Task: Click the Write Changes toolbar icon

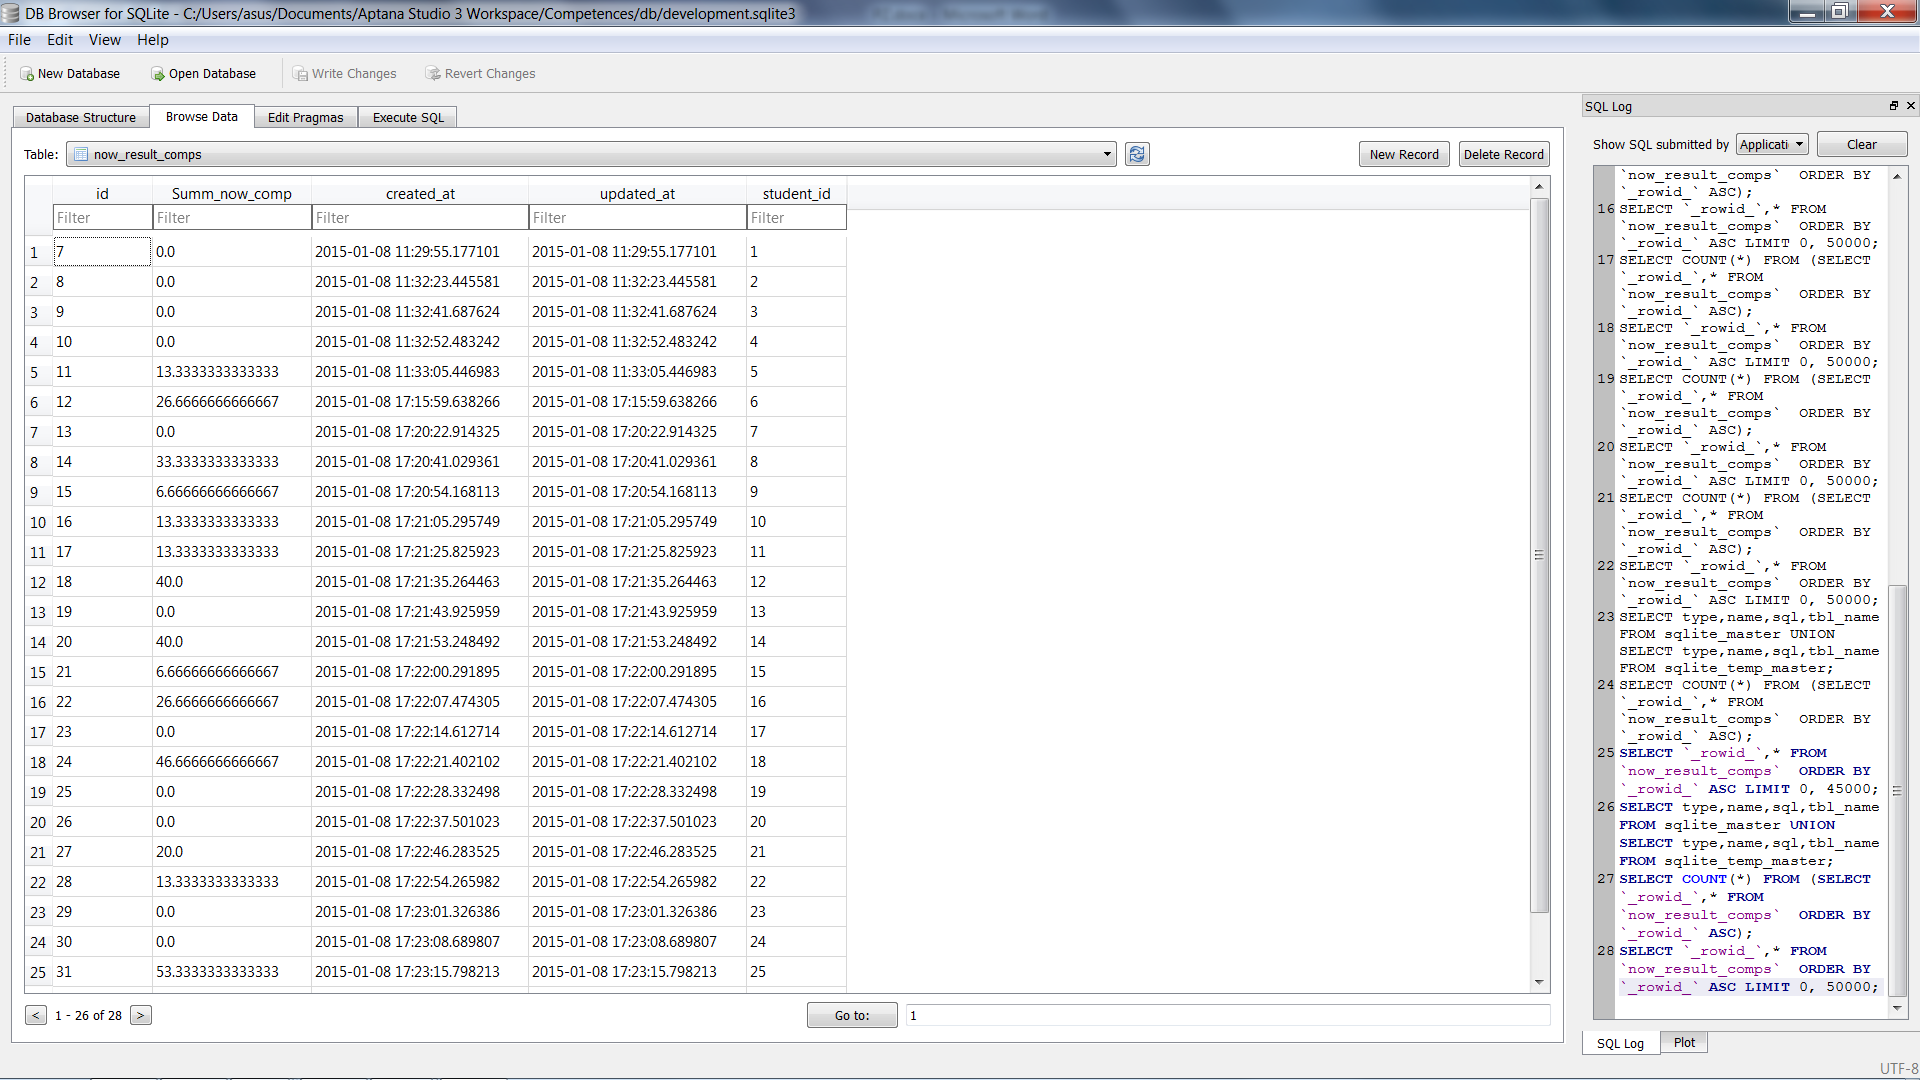Action: pyautogui.click(x=300, y=74)
